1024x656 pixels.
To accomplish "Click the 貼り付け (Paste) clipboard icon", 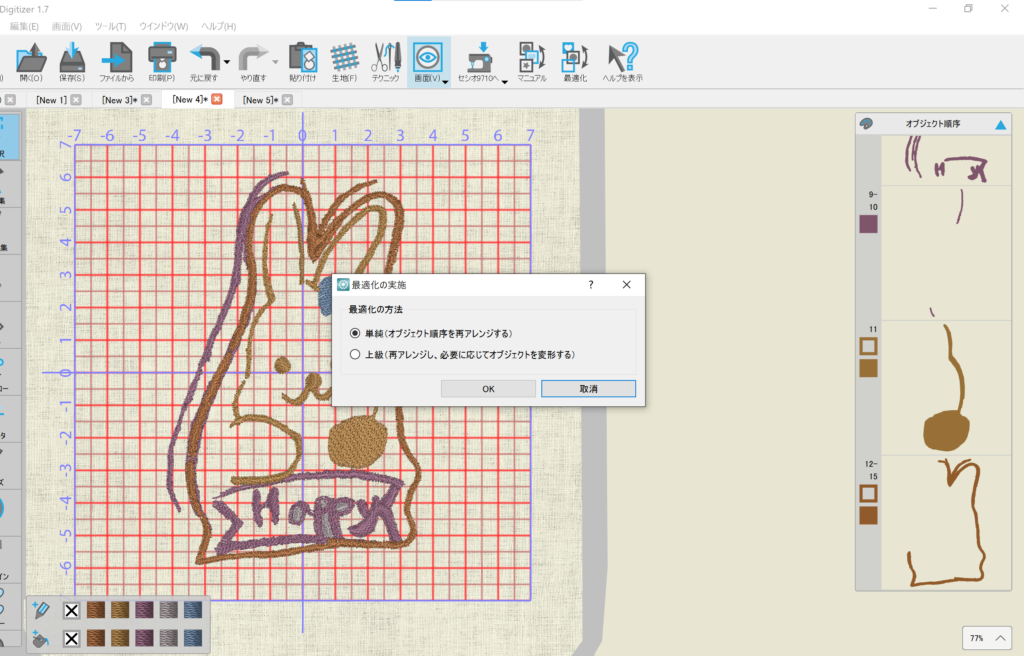I will point(302,58).
